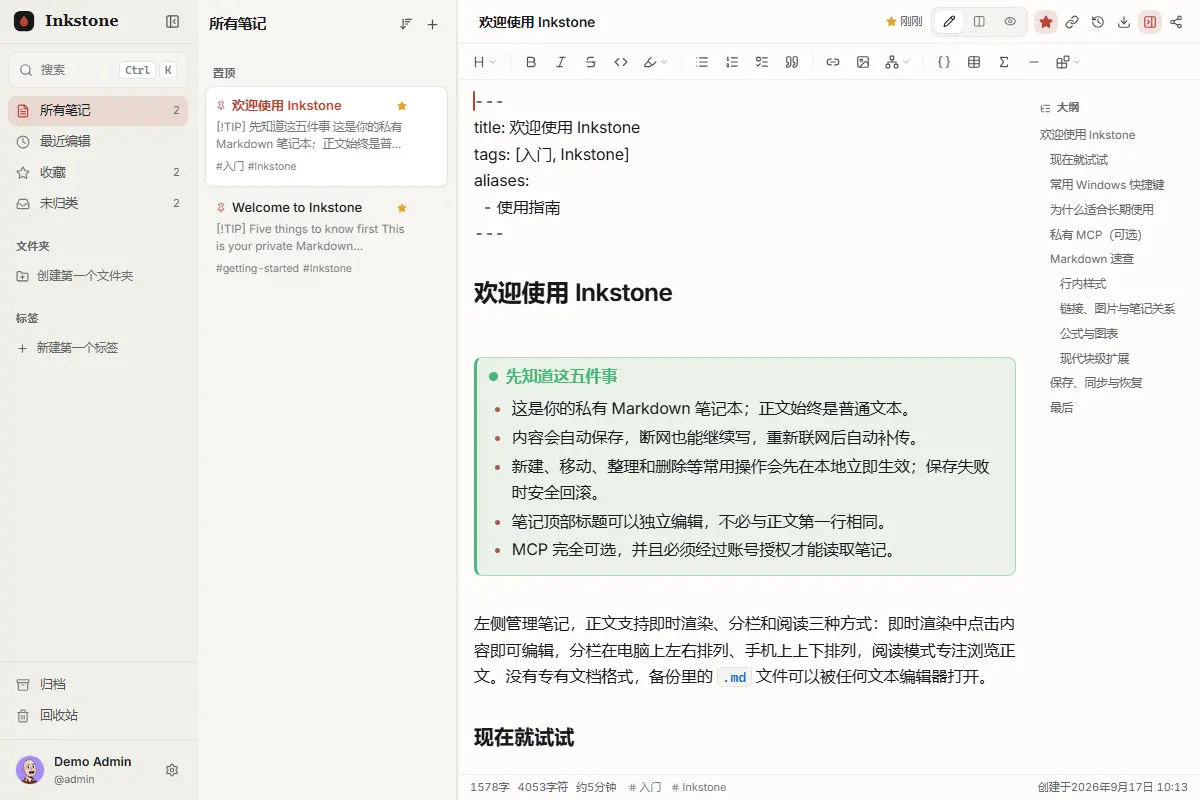Open the note sort options

point(406,24)
